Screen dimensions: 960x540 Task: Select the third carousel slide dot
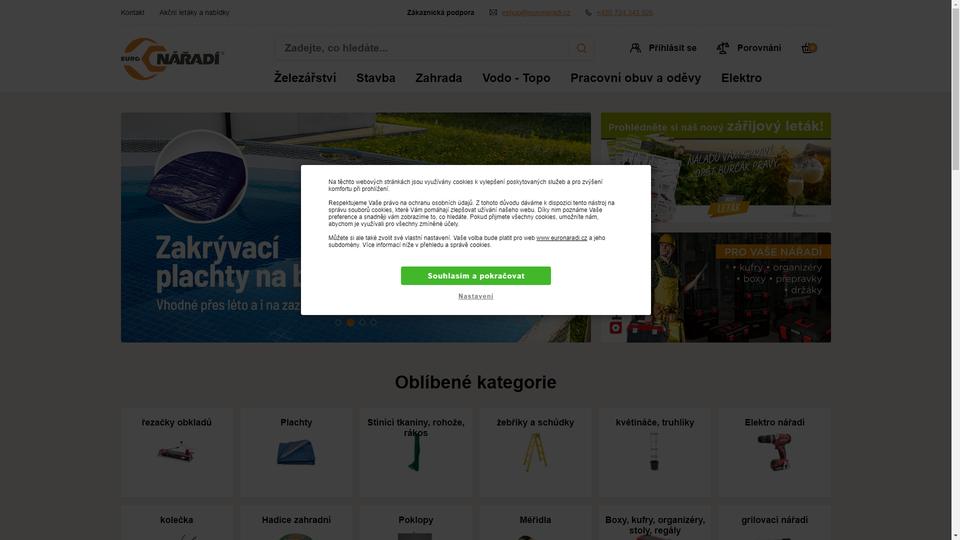(362, 322)
